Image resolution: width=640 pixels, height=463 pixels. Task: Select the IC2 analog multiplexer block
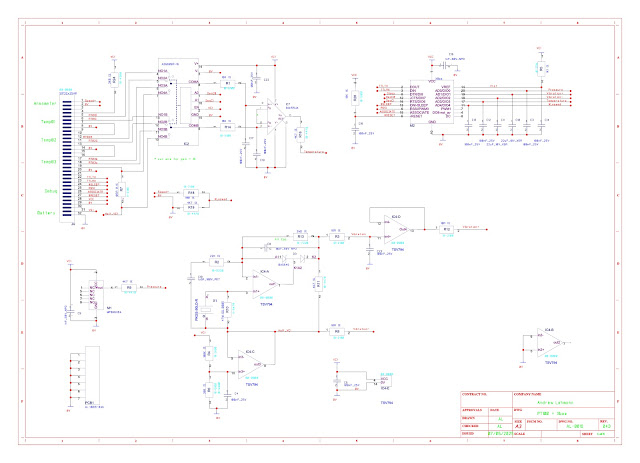tap(179, 102)
